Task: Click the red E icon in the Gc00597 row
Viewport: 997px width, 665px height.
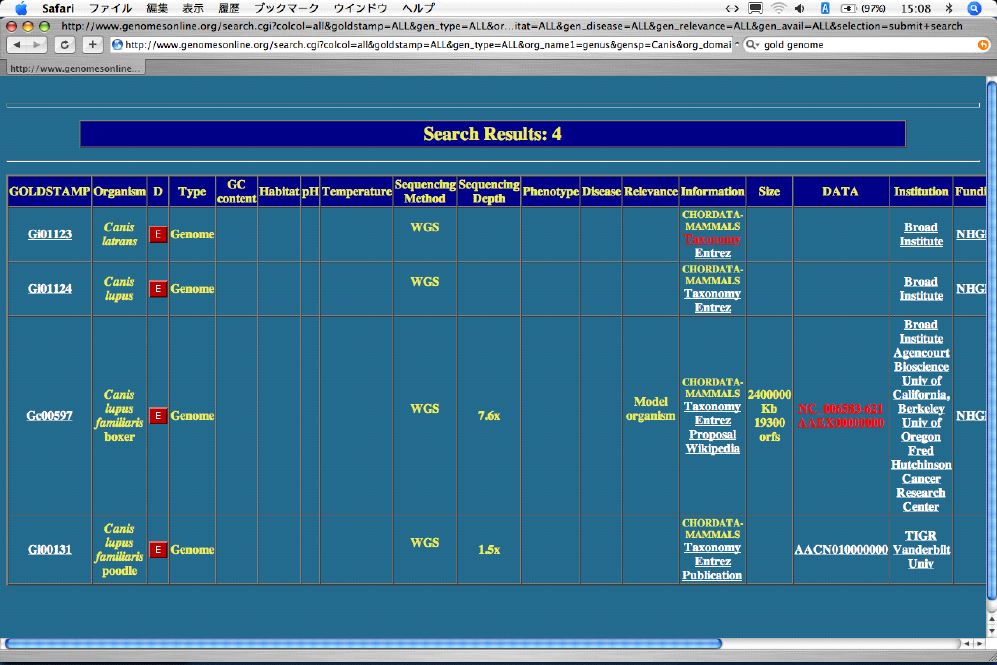Action: [x=158, y=416]
